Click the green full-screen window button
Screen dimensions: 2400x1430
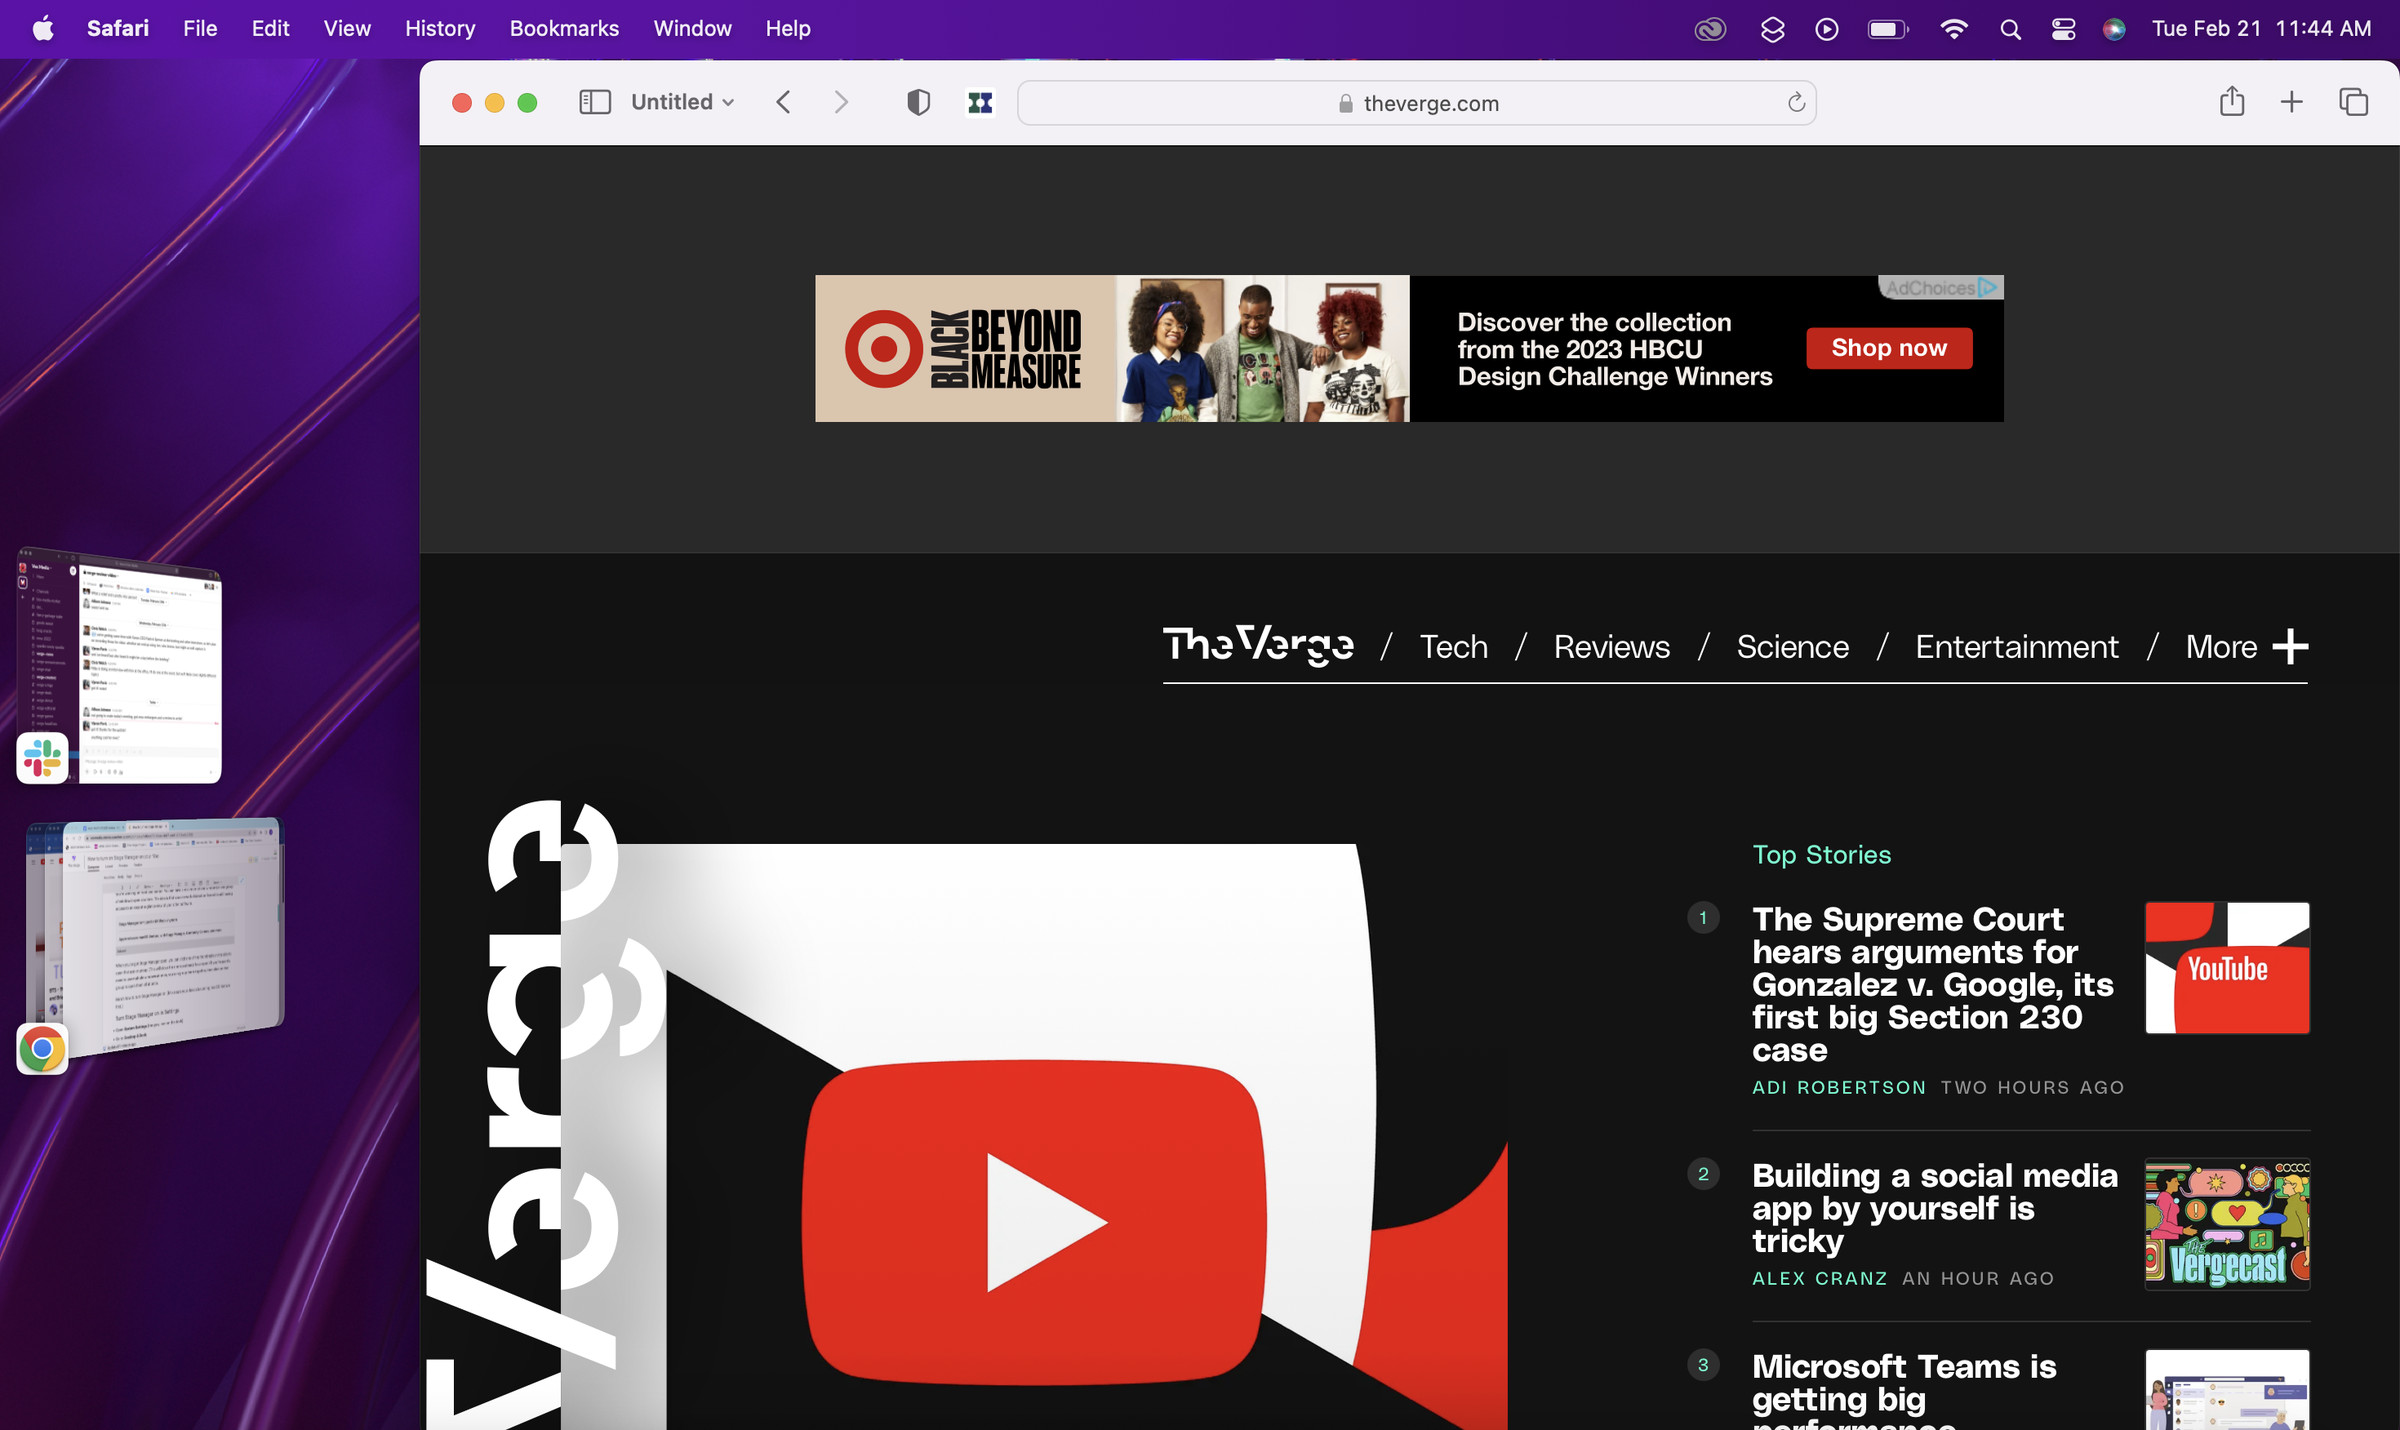[527, 102]
